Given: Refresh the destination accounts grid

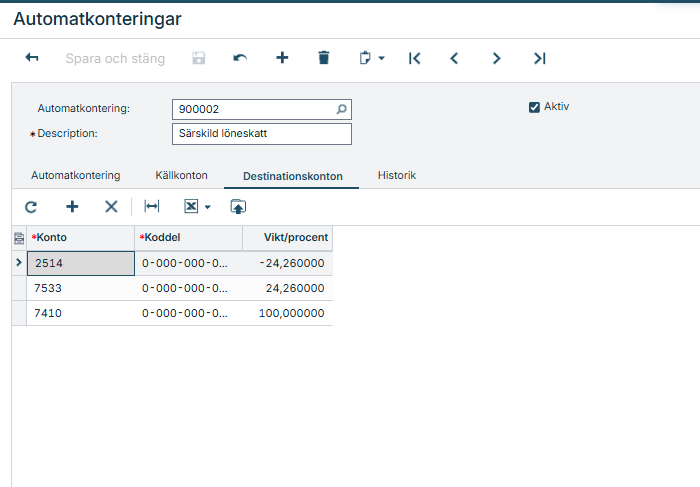Looking at the screenshot, I should tap(31, 207).
